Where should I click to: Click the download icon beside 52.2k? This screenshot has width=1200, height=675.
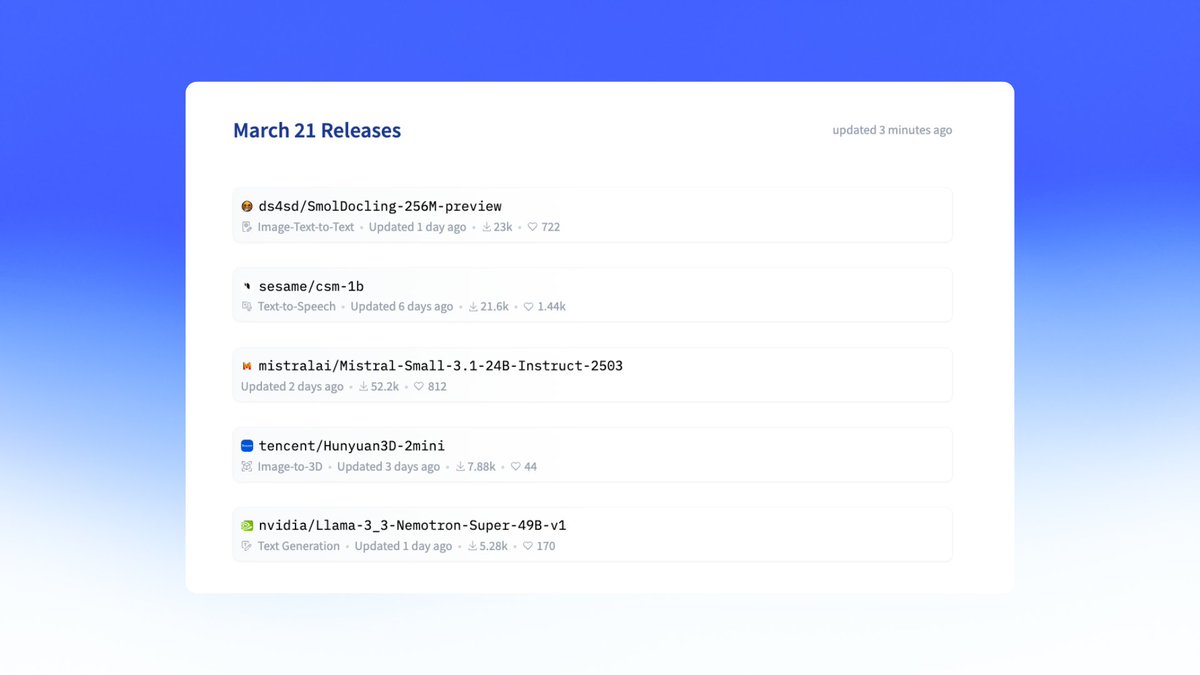click(x=364, y=387)
